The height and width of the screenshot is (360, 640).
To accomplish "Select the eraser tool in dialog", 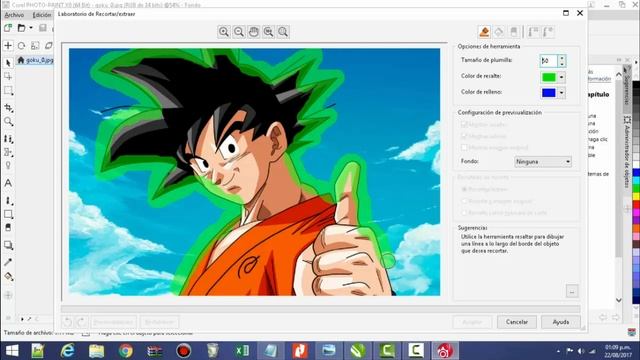I will [514, 32].
